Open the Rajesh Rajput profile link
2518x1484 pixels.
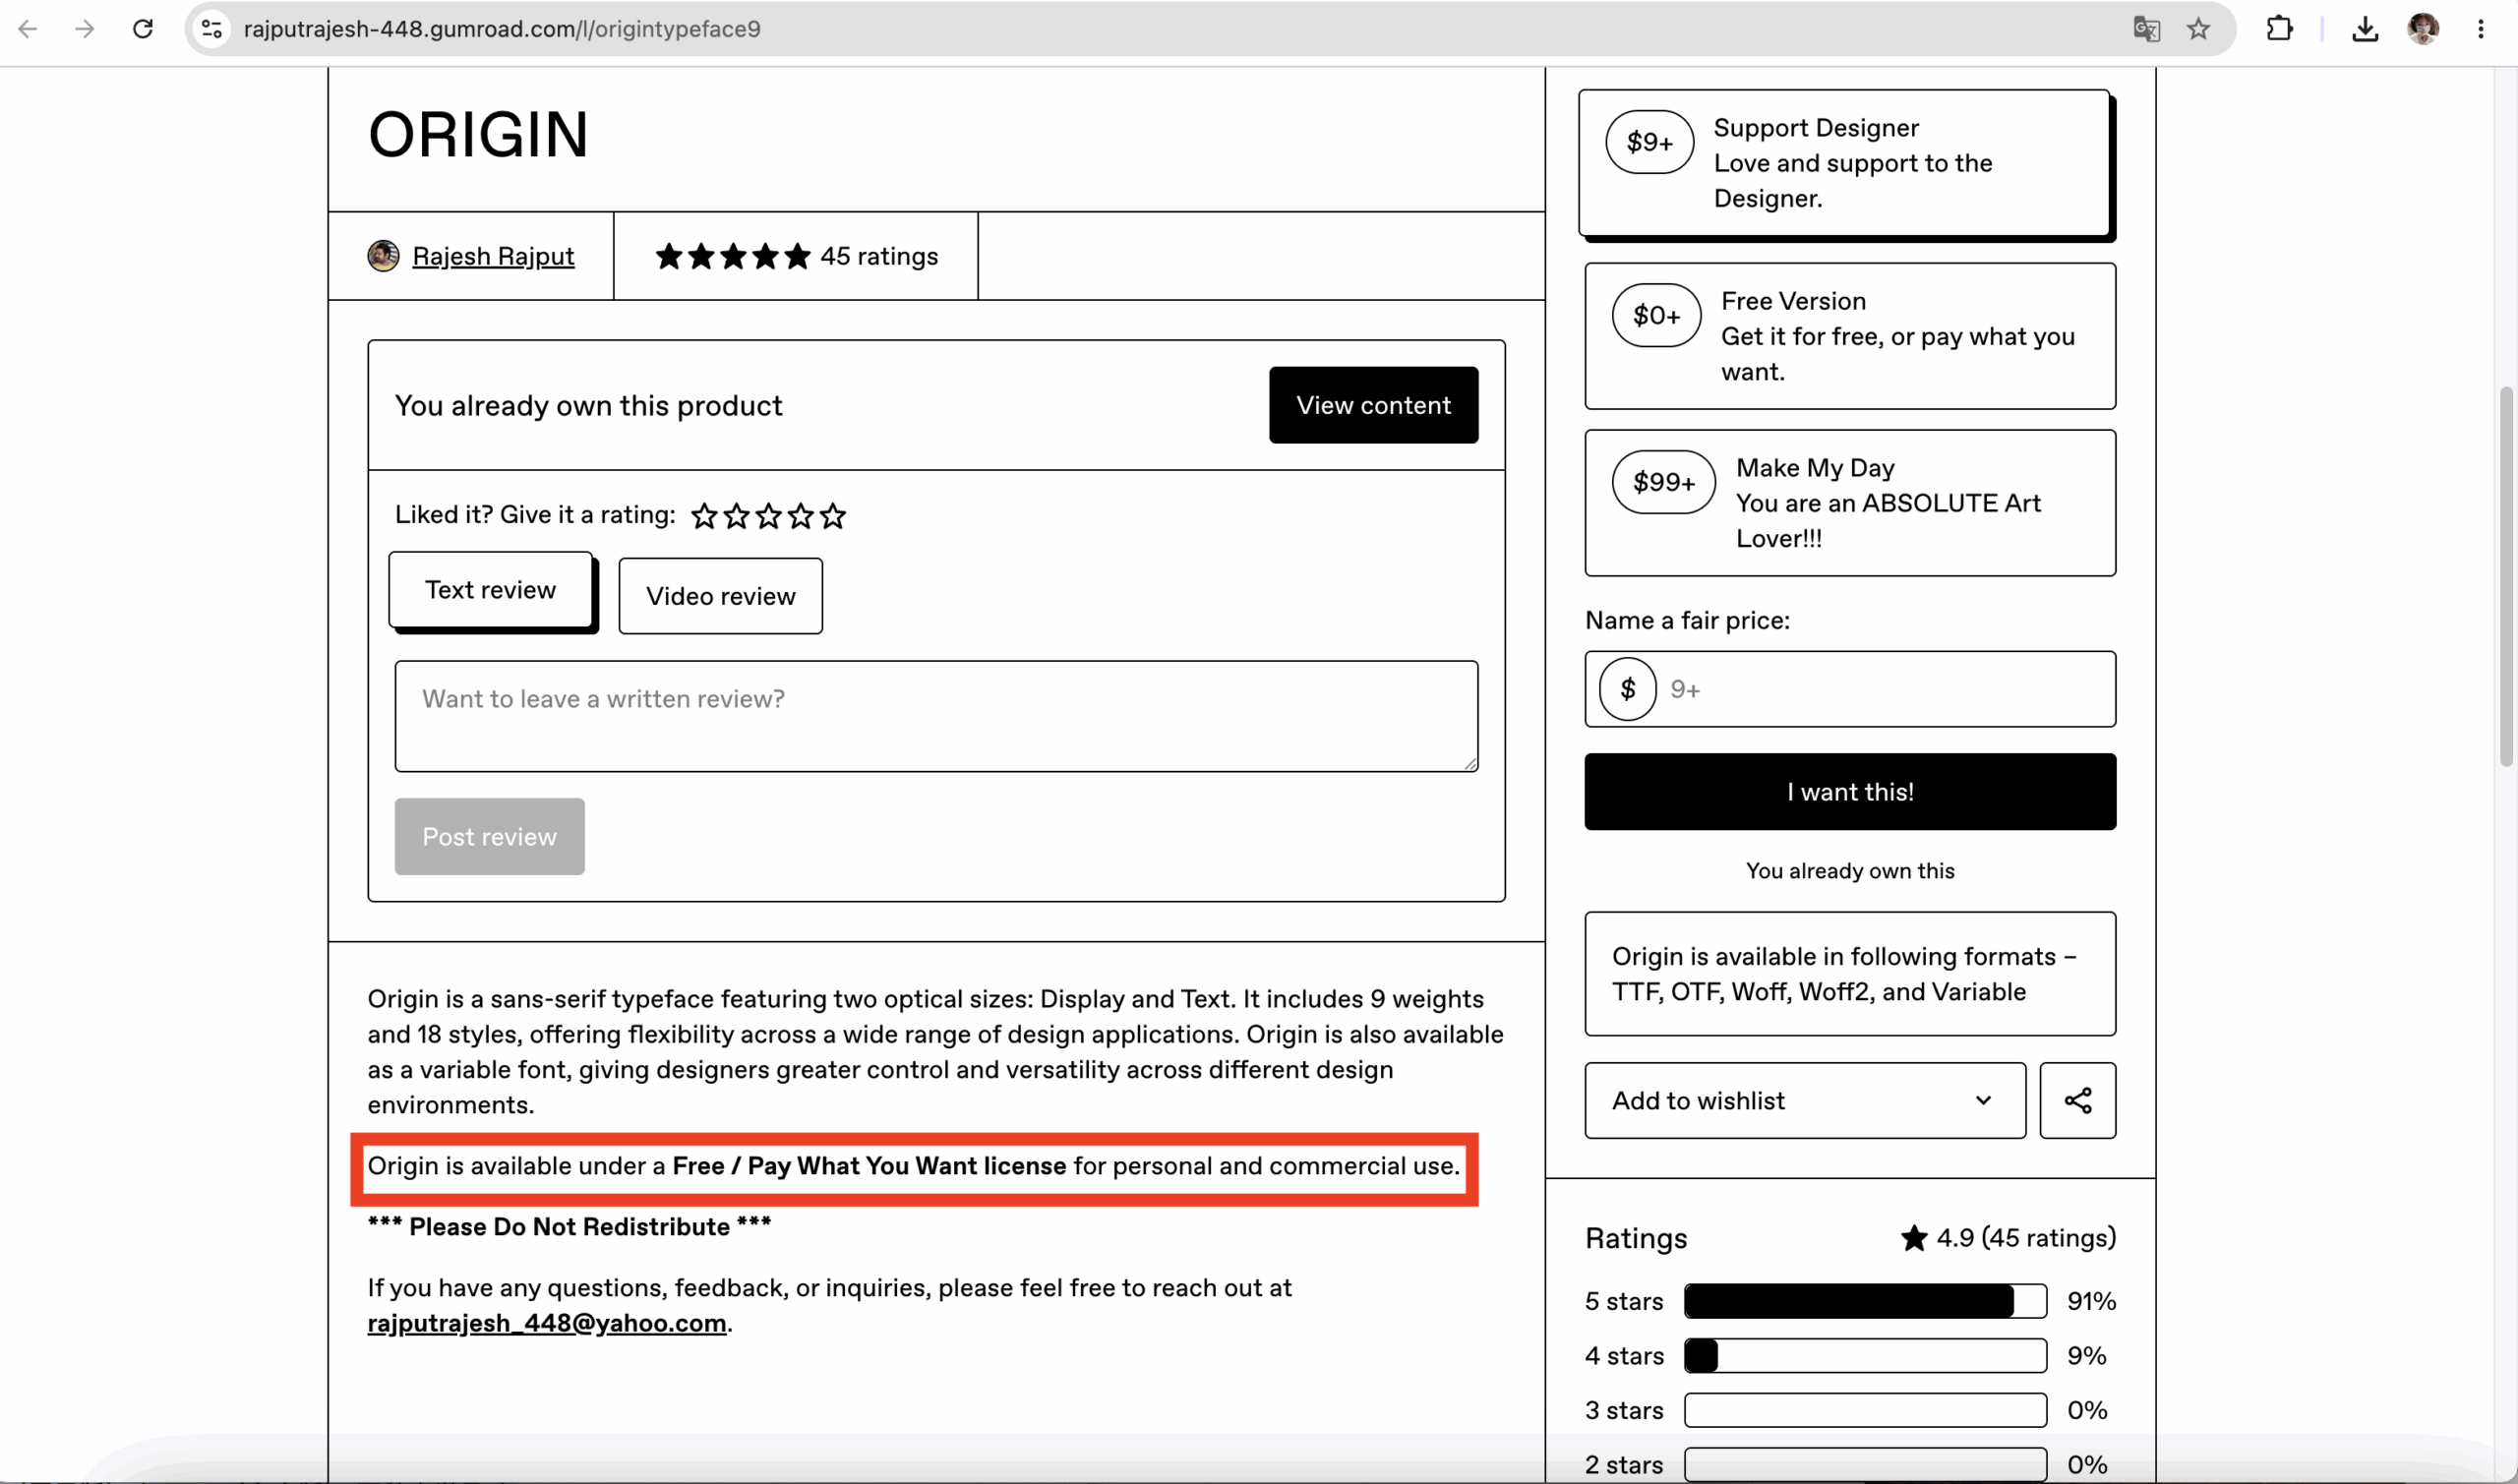[493, 256]
